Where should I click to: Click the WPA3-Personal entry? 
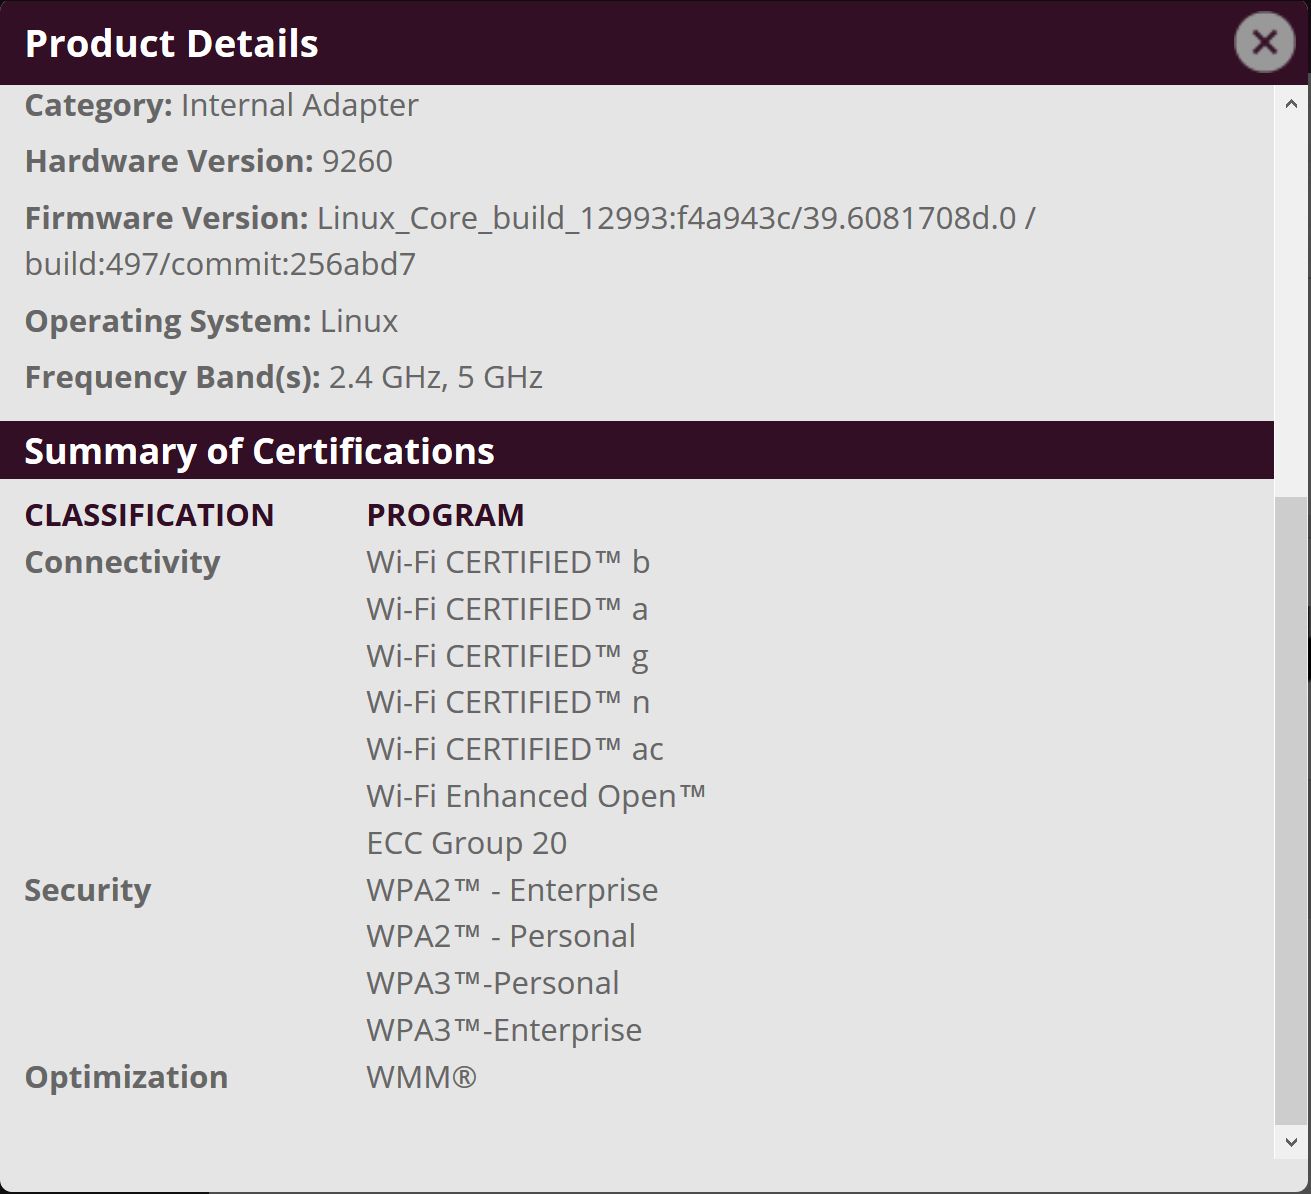(493, 983)
